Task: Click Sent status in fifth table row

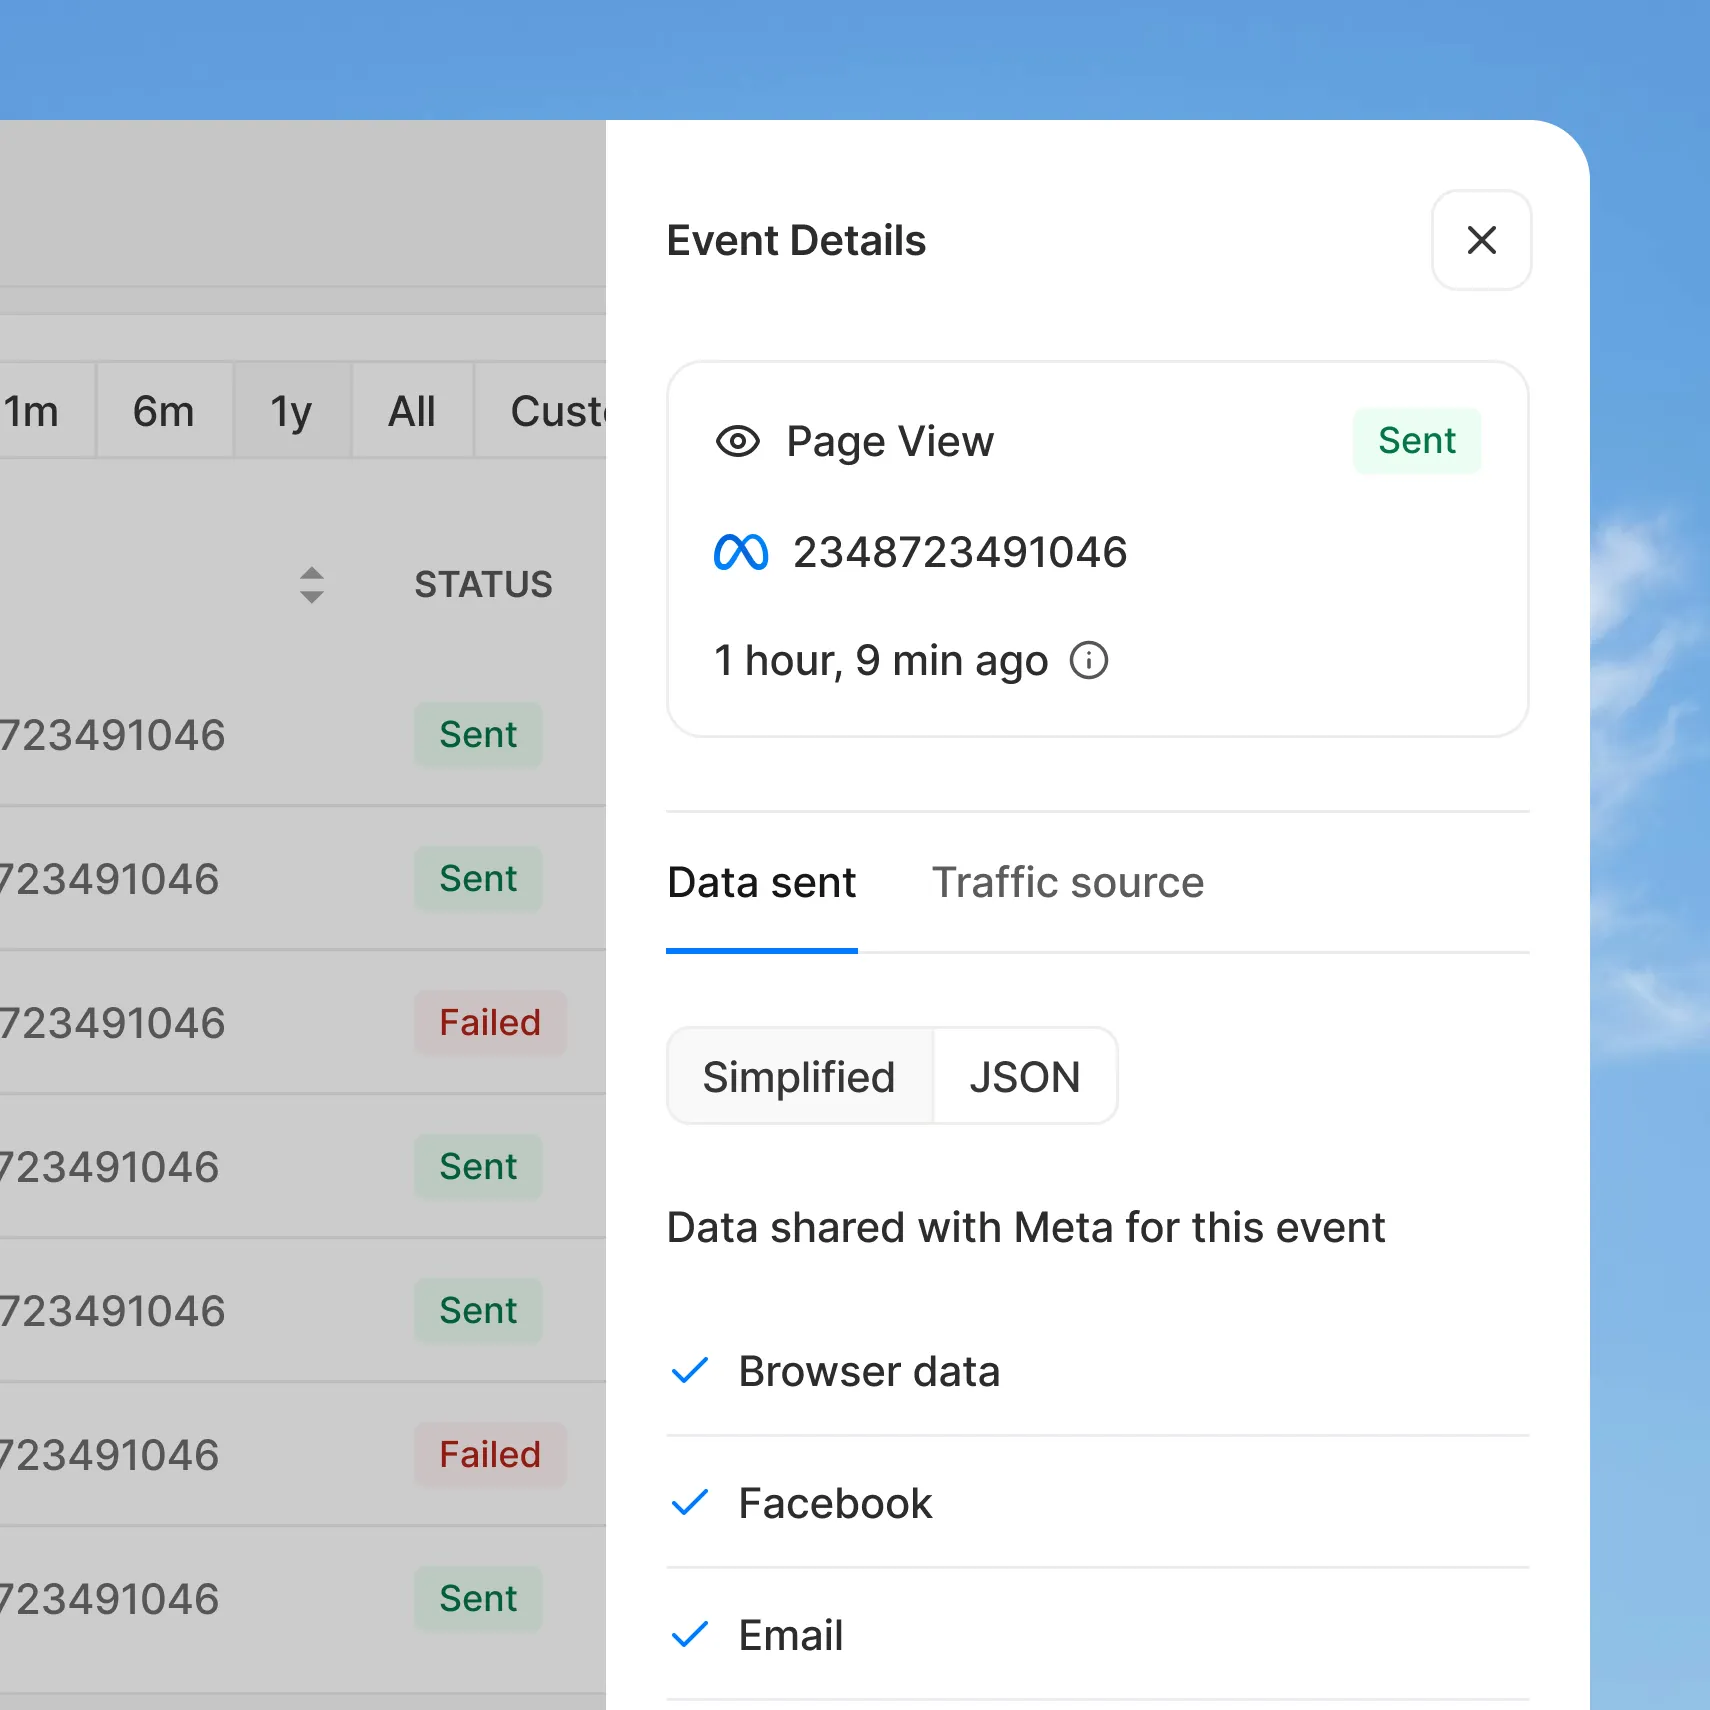Action: [x=478, y=1311]
